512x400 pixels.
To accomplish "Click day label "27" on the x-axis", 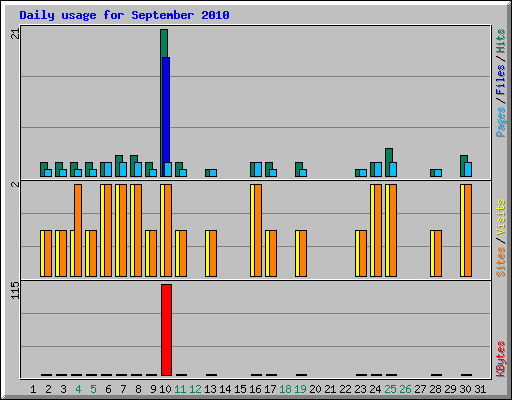I will [420, 389].
